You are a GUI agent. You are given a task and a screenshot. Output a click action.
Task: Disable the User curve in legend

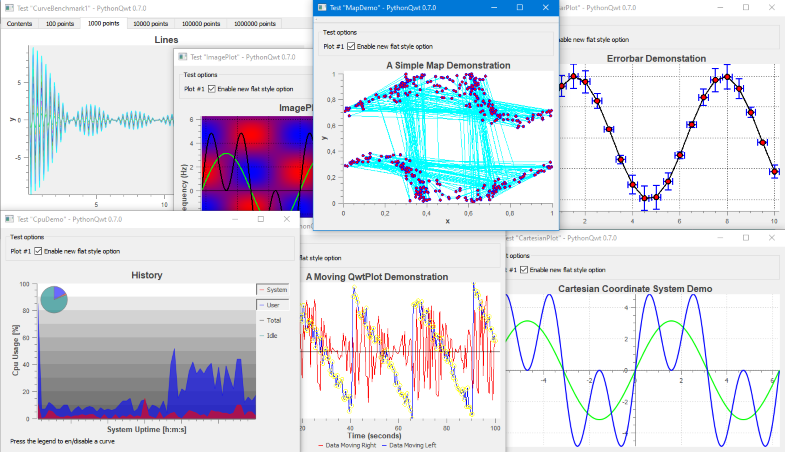click(274, 305)
